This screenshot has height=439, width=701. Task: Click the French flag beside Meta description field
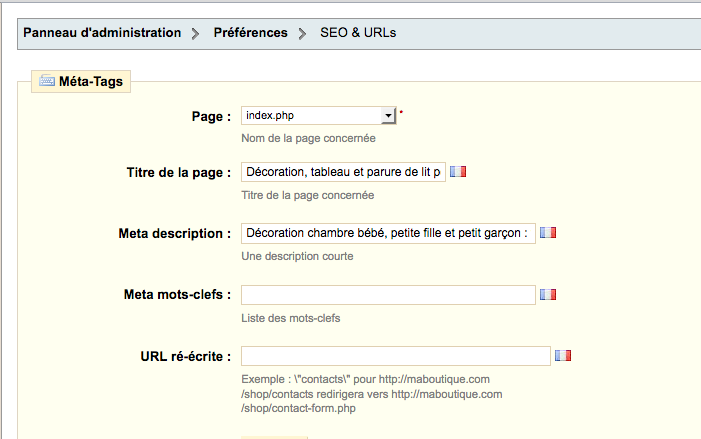point(548,232)
